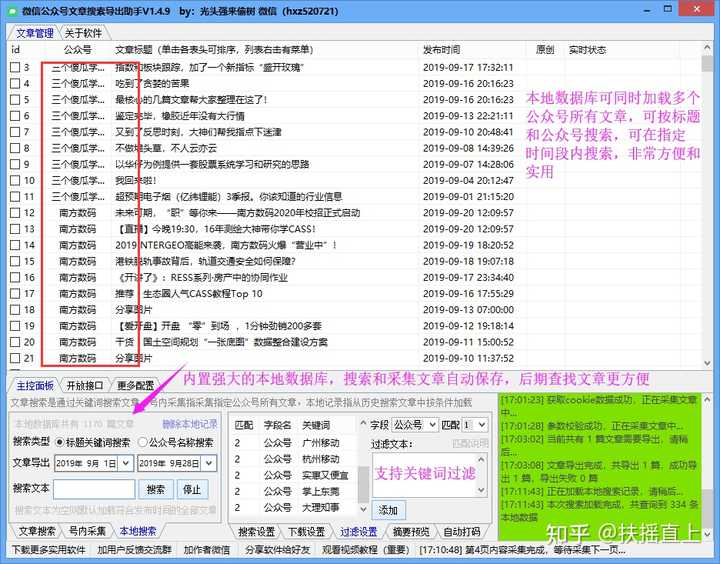
Task: Switch to the 自动打码 tab
Action: point(461,532)
